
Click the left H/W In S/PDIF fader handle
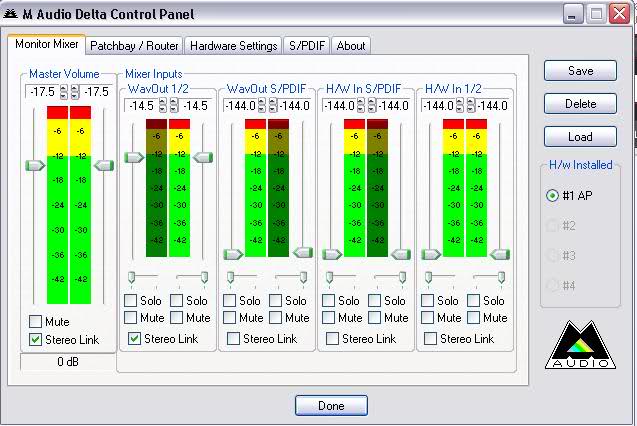coord(332,254)
